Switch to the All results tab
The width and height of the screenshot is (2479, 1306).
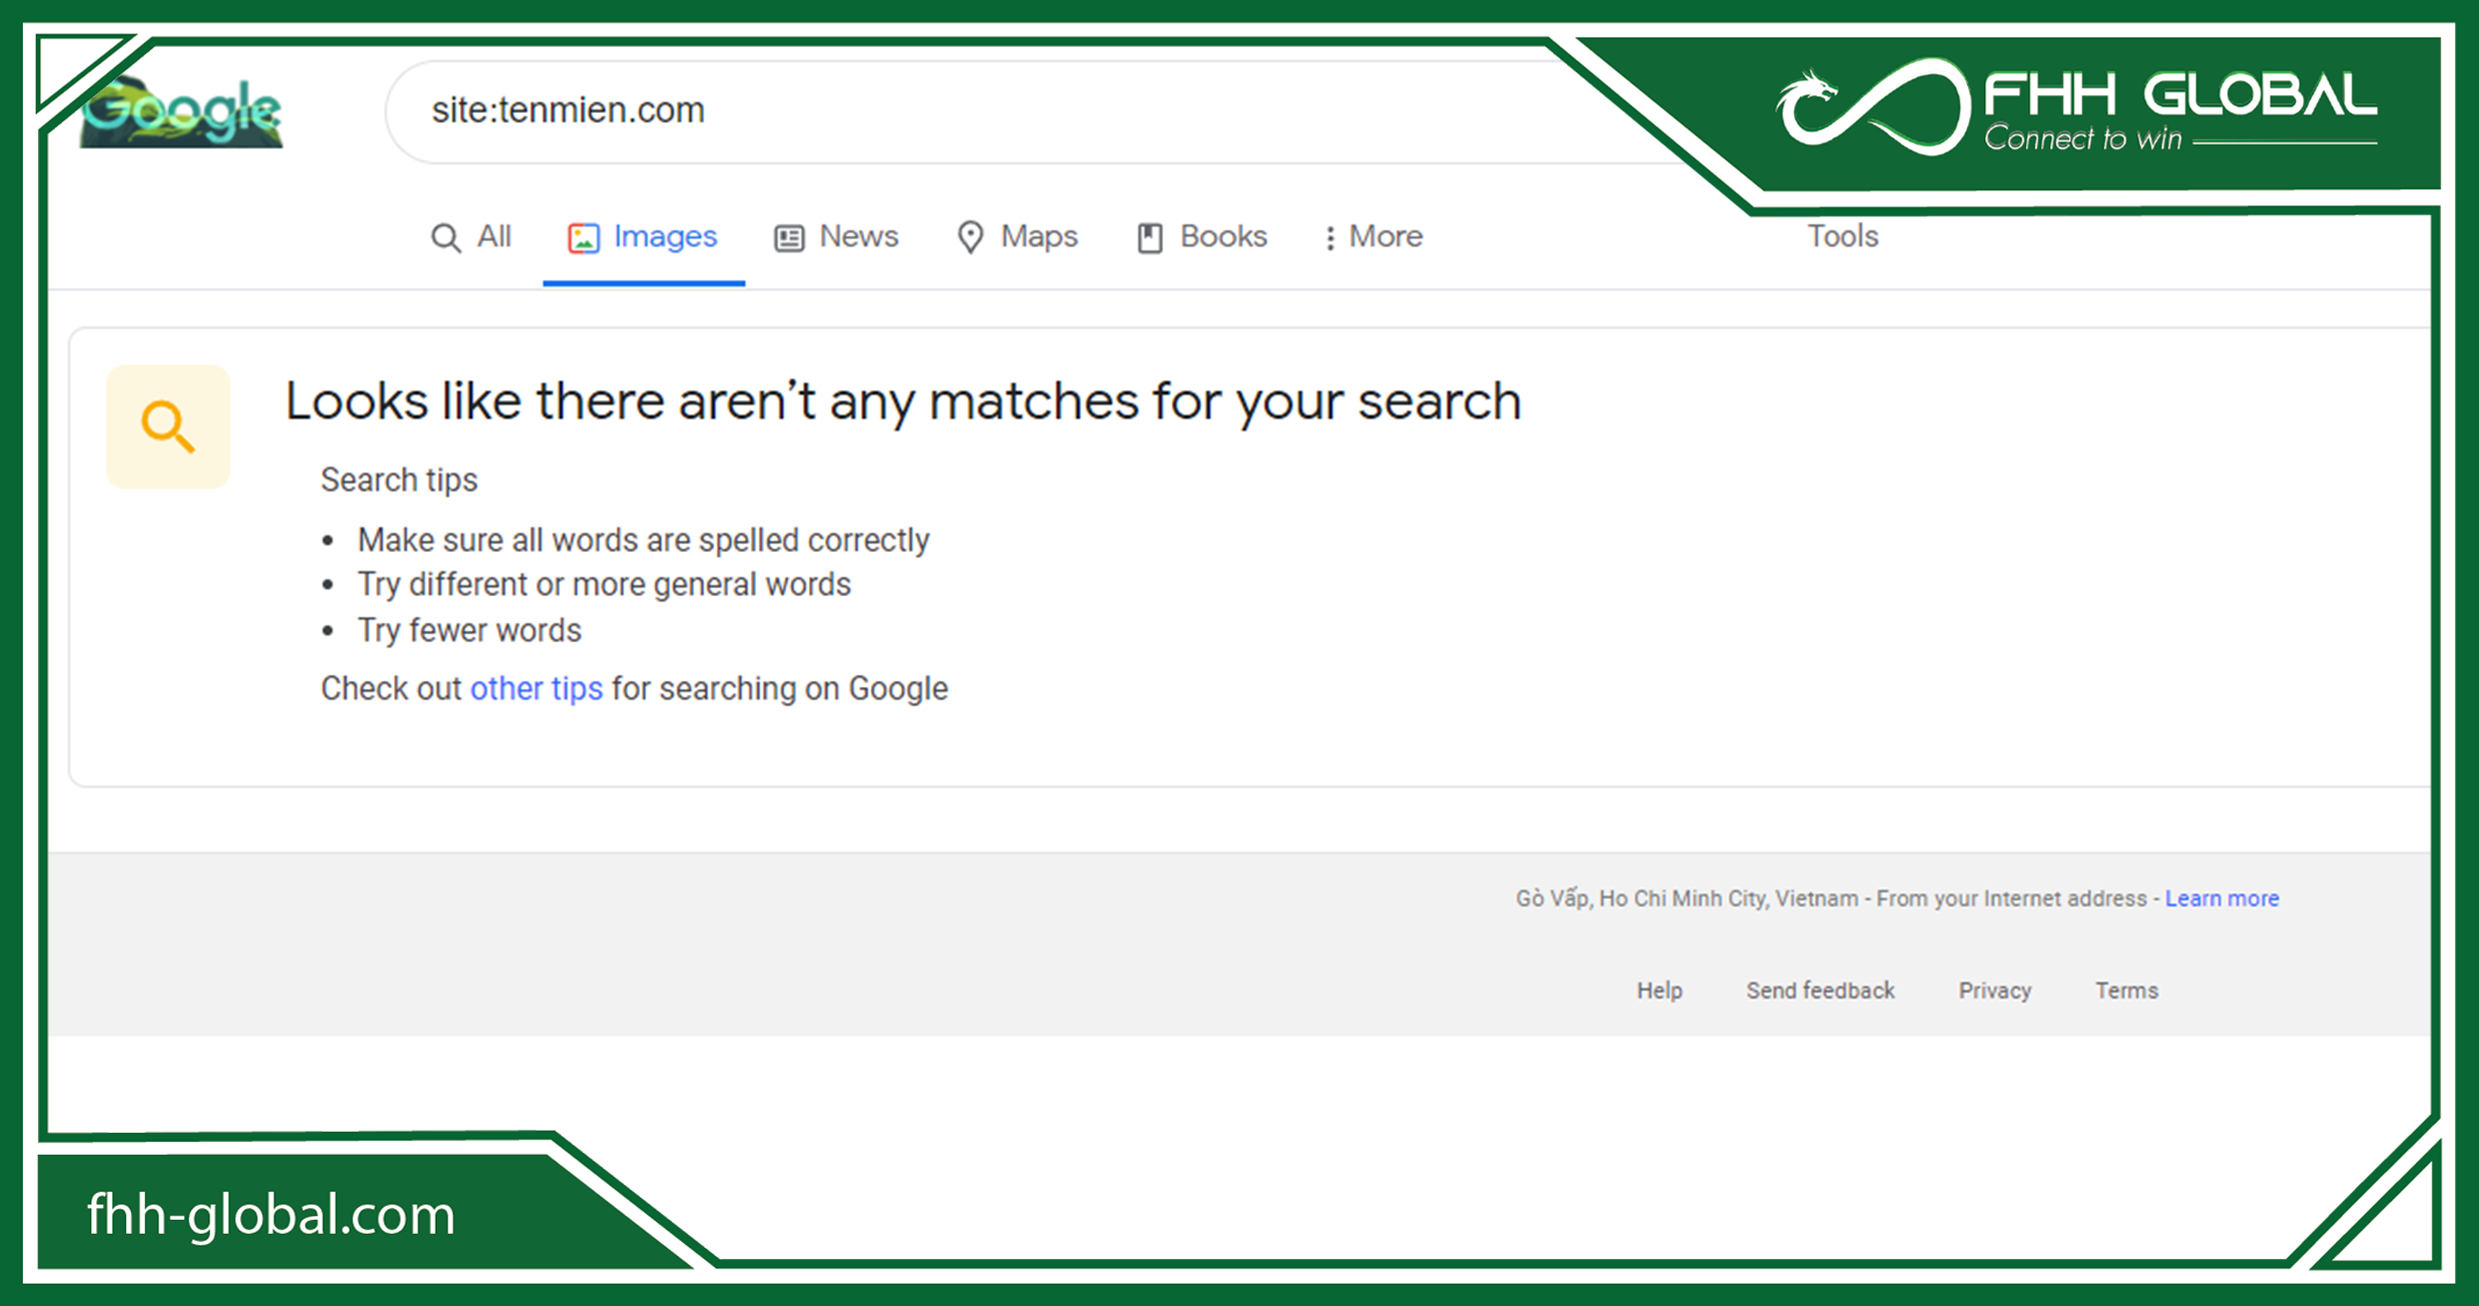pyautogui.click(x=493, y=237)
